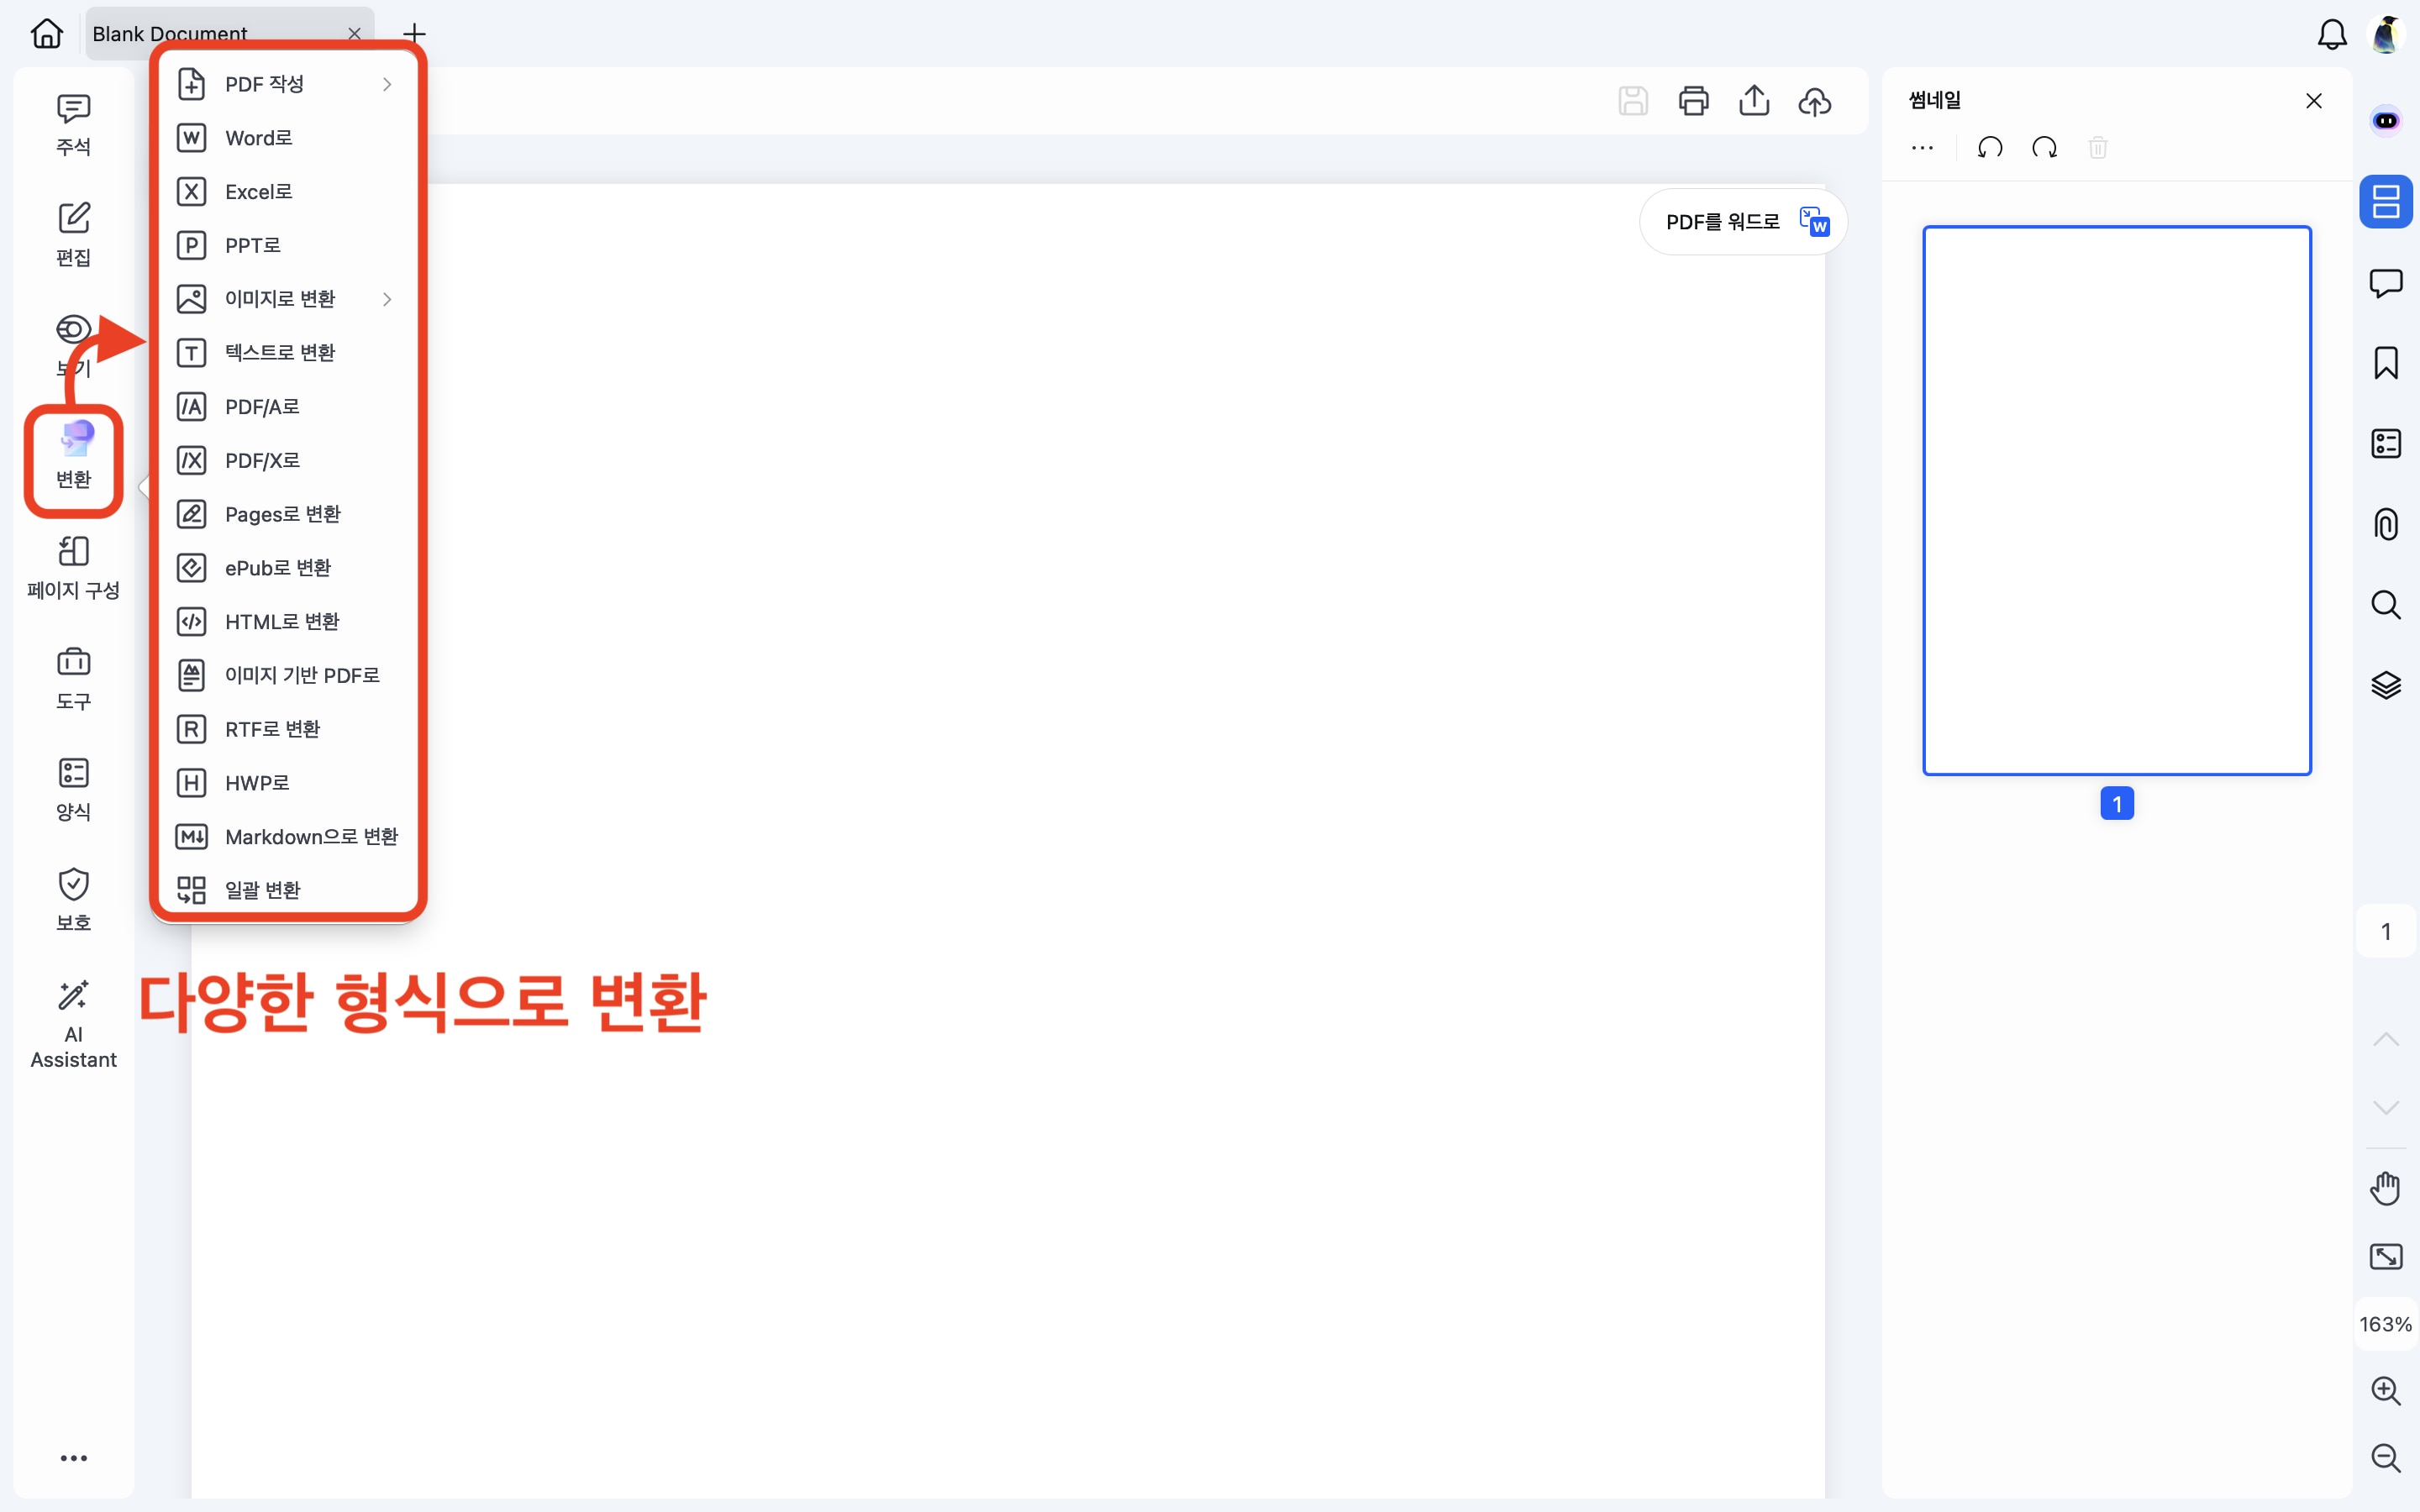Click the zoom in magnifier icon

coord(2385,1390)
